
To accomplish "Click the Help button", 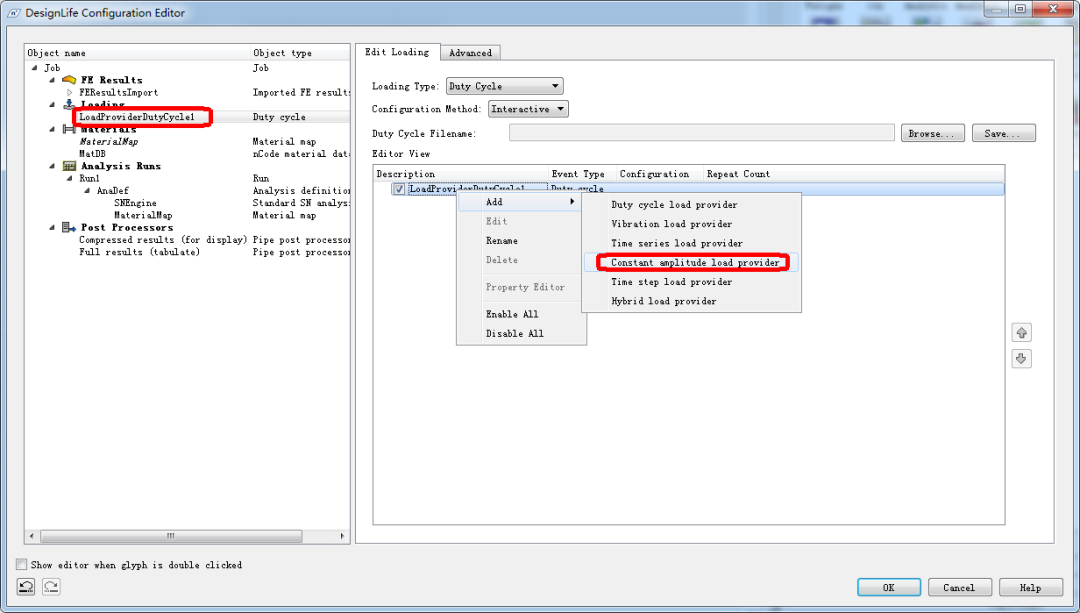I will click(1030, 588).
